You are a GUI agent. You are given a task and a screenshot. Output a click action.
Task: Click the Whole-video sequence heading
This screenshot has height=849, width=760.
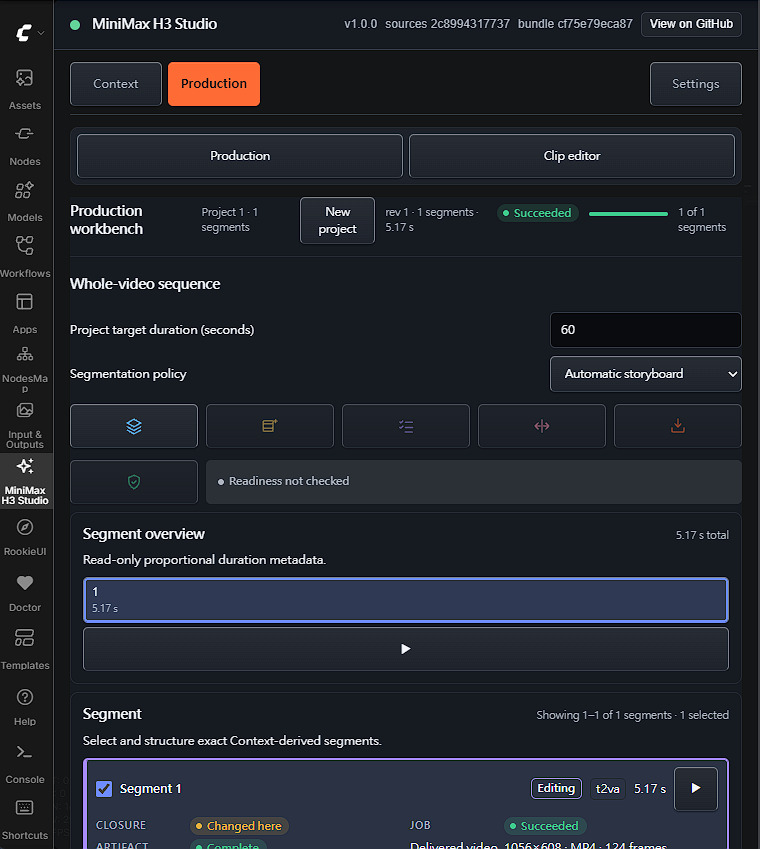[x=145, y=284]
